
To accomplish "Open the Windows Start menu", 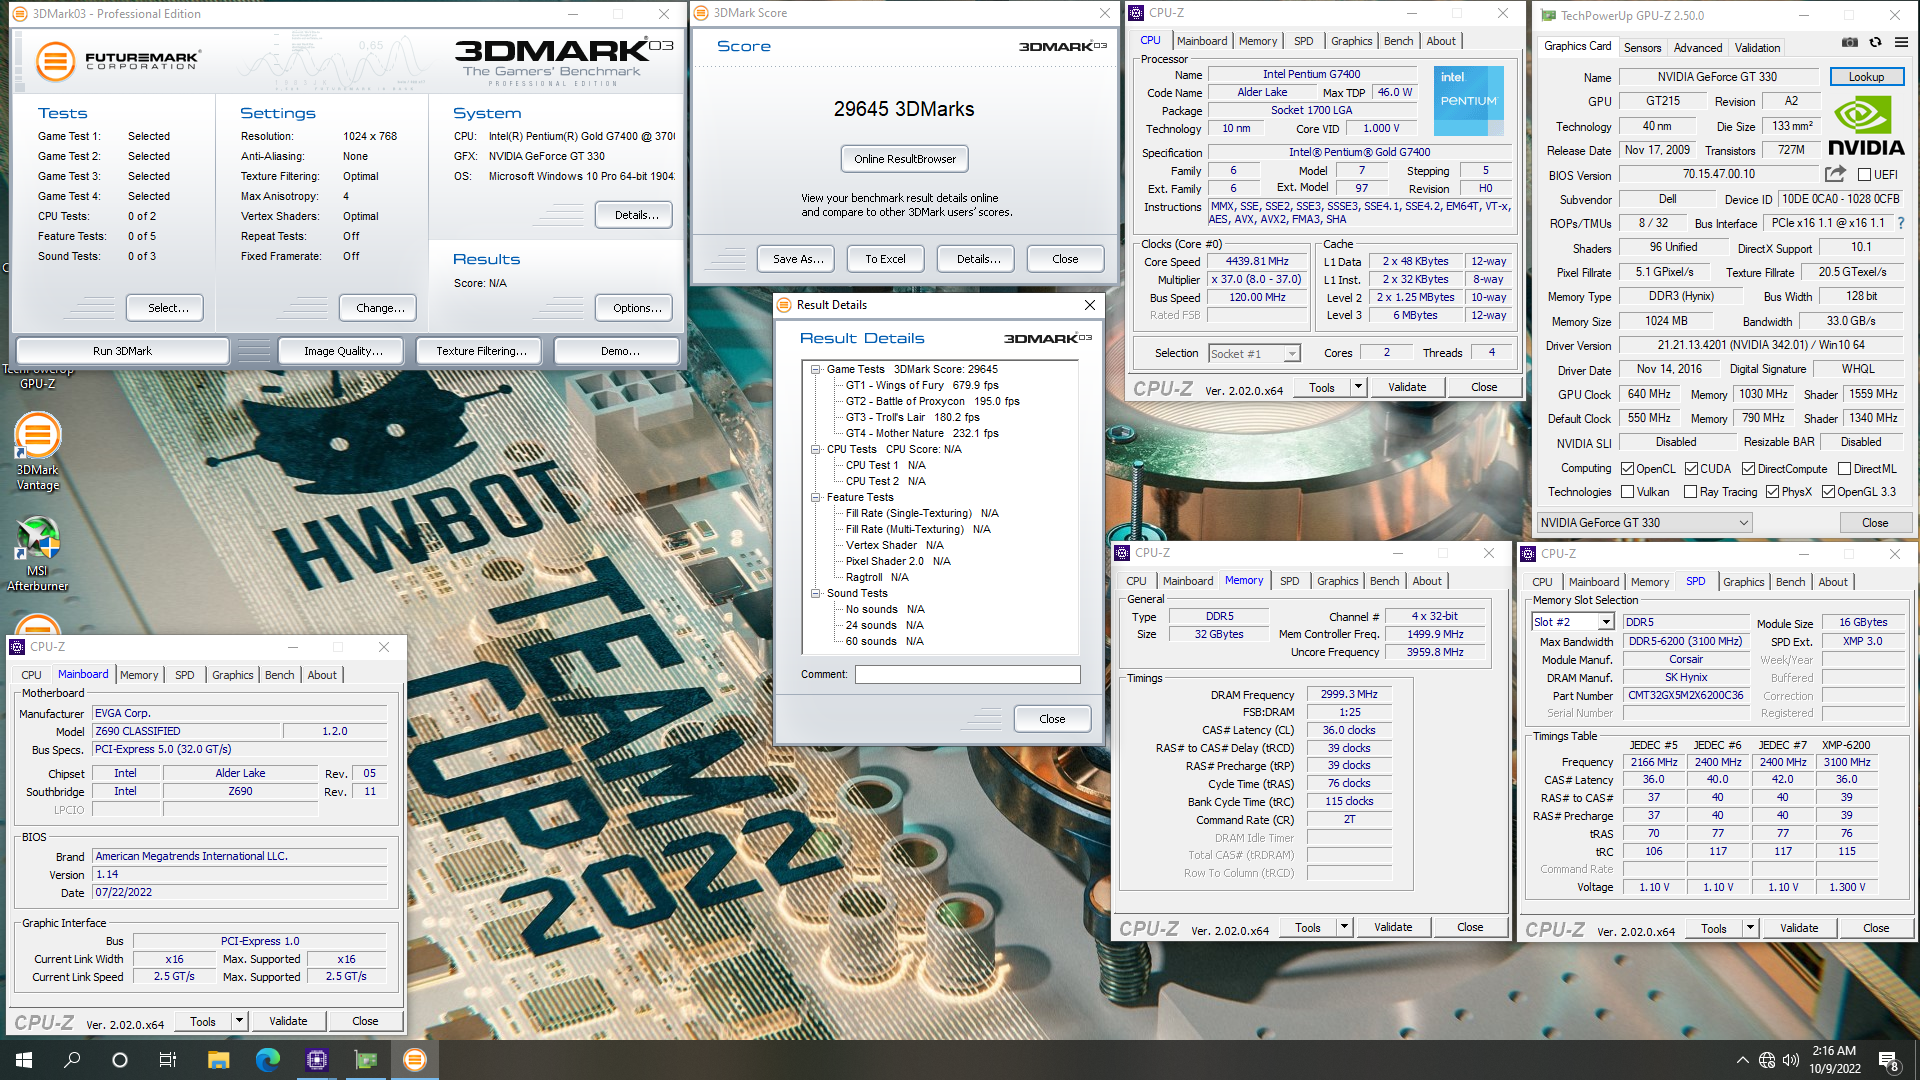I will pos(24,1060).
